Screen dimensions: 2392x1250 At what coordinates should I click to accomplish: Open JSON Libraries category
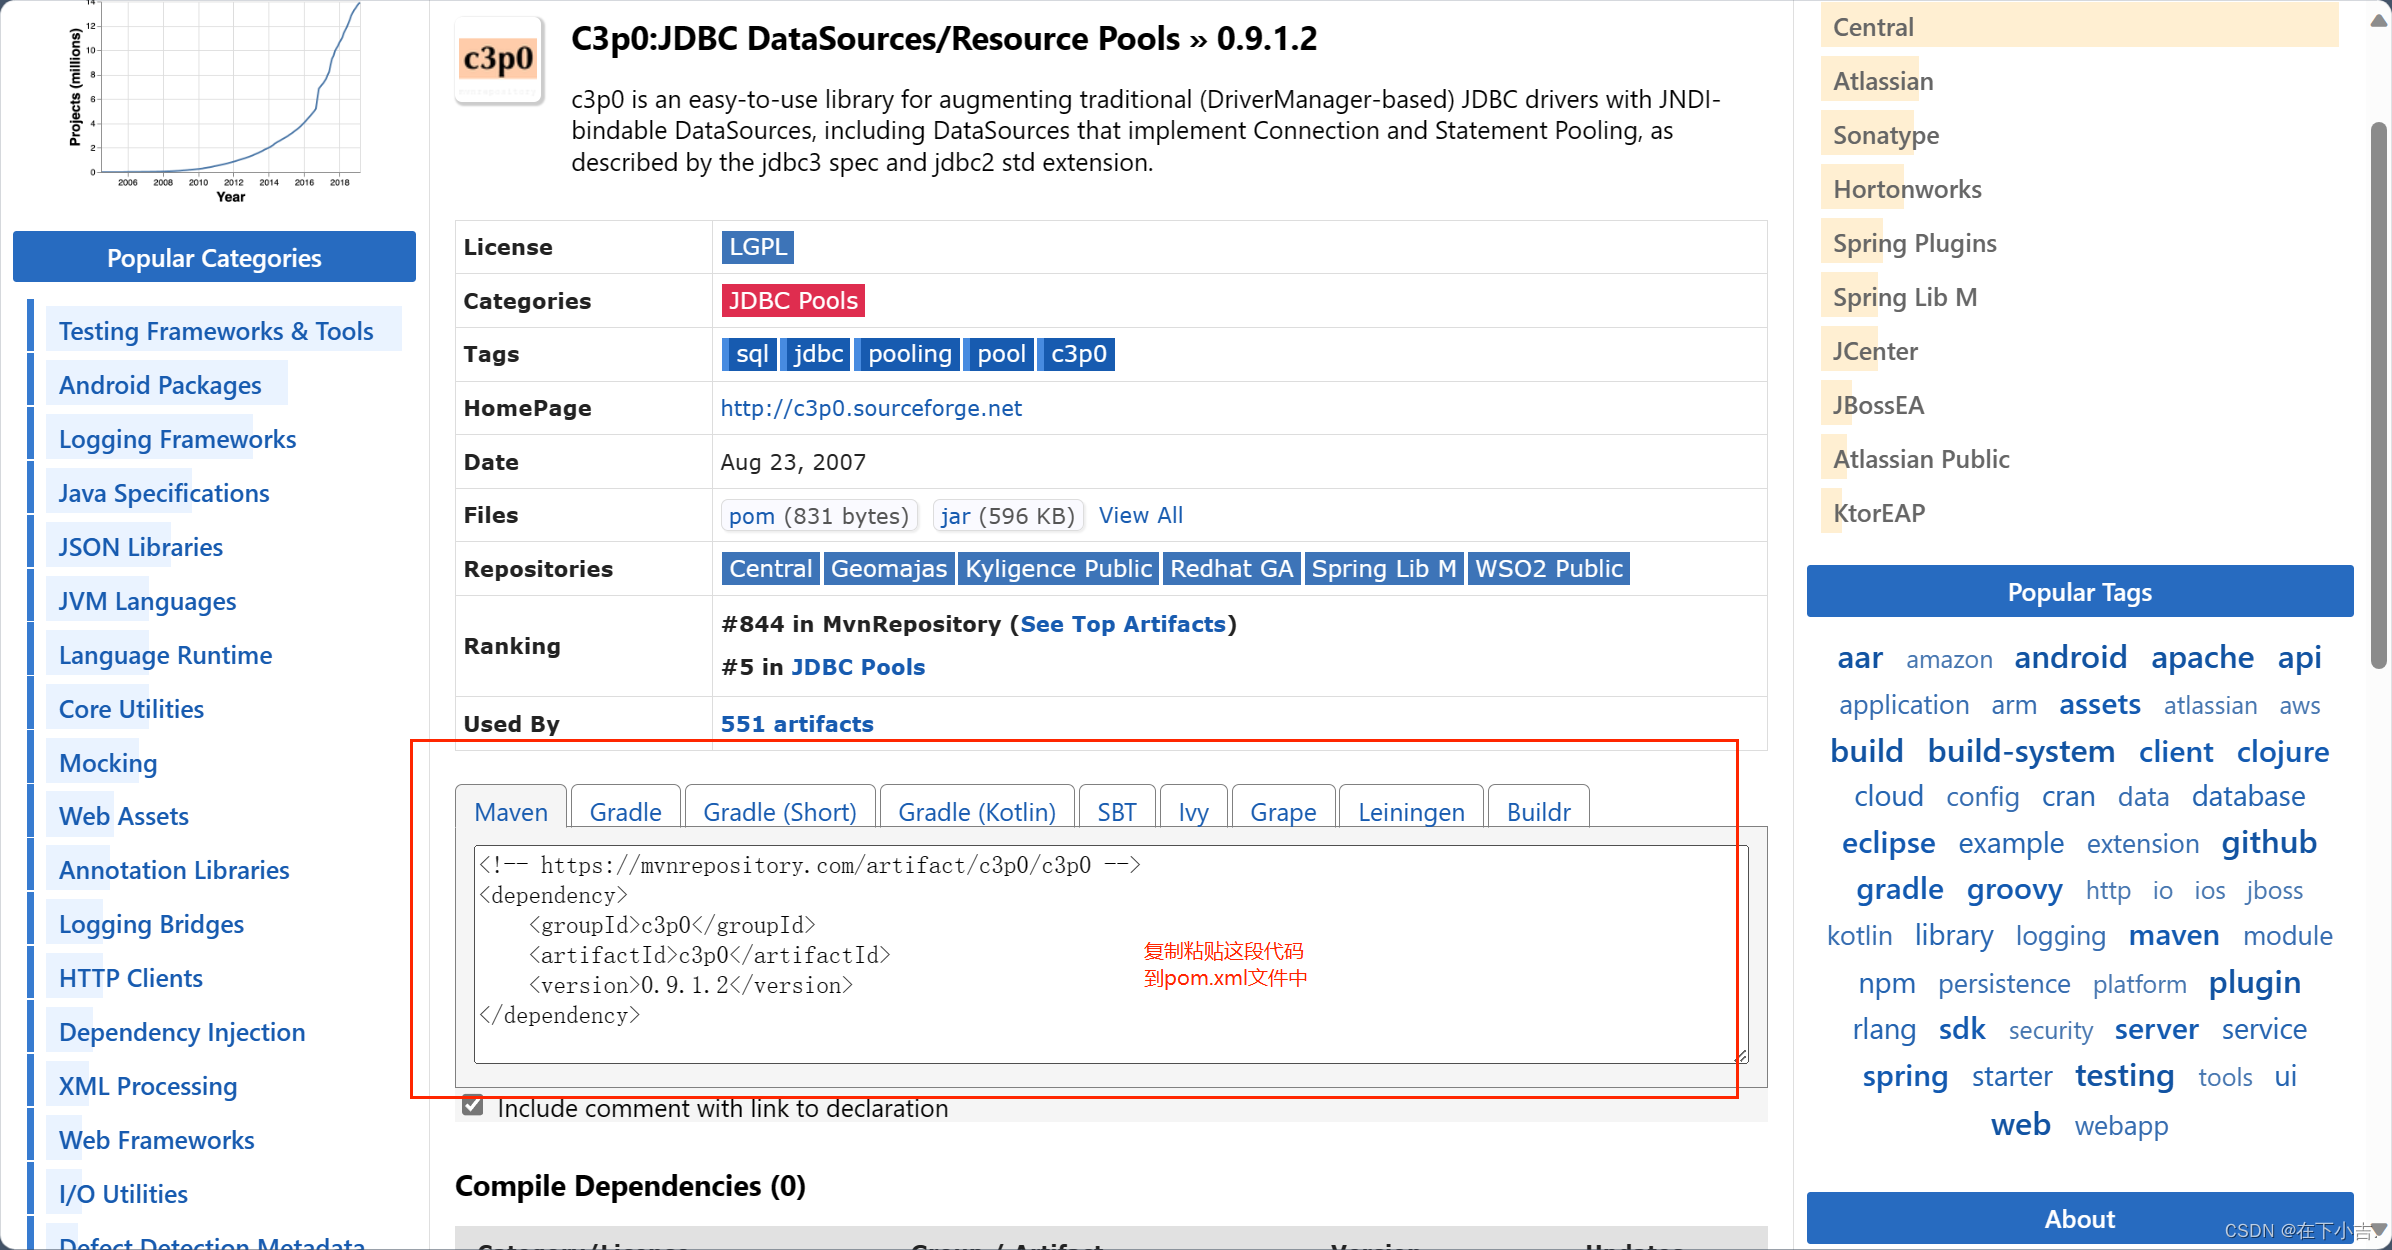click(140, 547)
